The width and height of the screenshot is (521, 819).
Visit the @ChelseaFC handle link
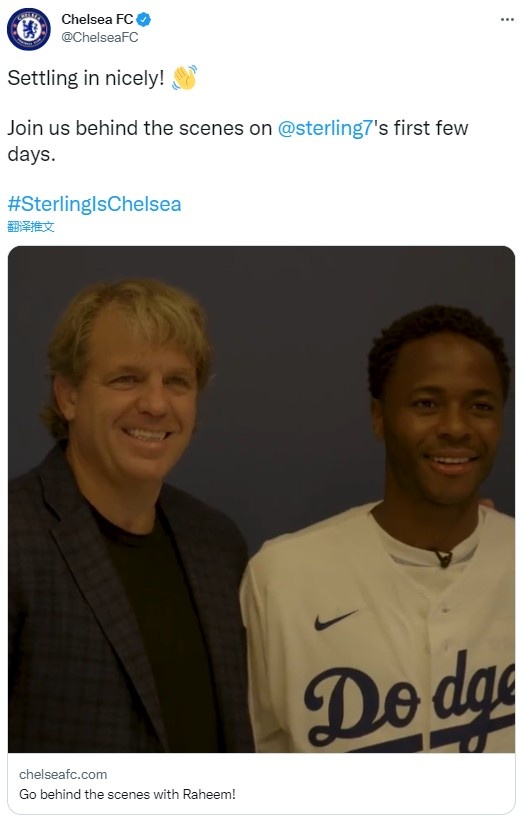click(x=100, y=38)
